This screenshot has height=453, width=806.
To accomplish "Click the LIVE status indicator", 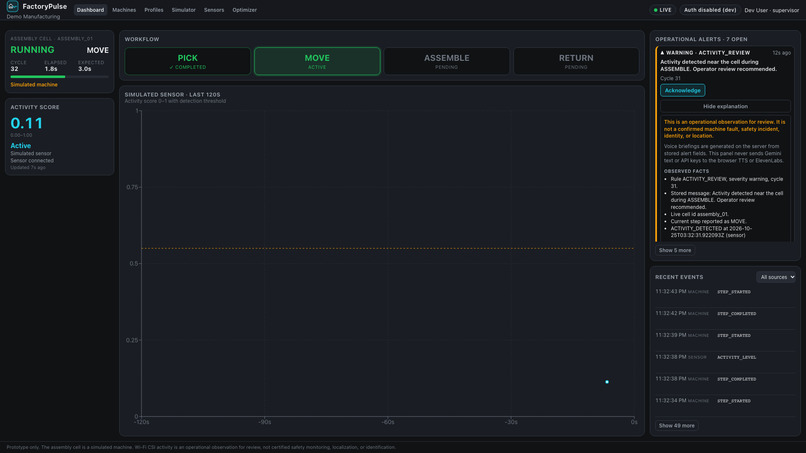I will click(663, 10).
